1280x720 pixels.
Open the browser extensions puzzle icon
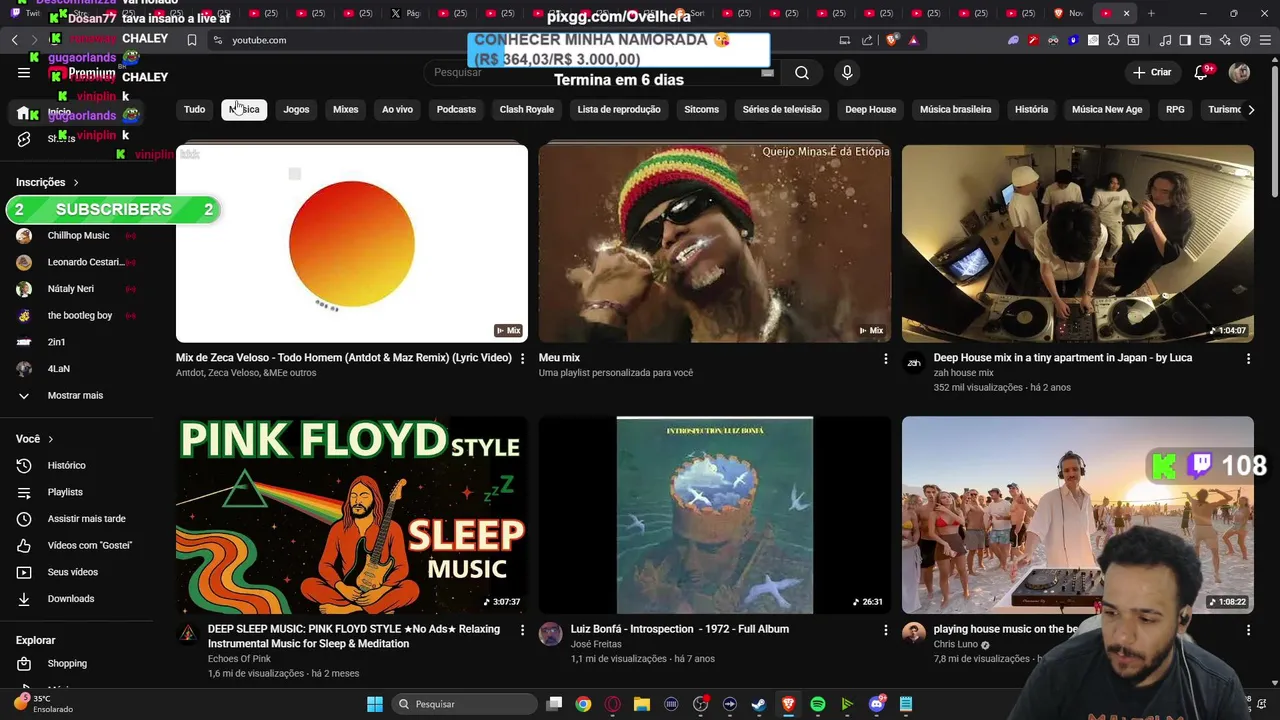pyautogui.click(x=1113, y=40)
